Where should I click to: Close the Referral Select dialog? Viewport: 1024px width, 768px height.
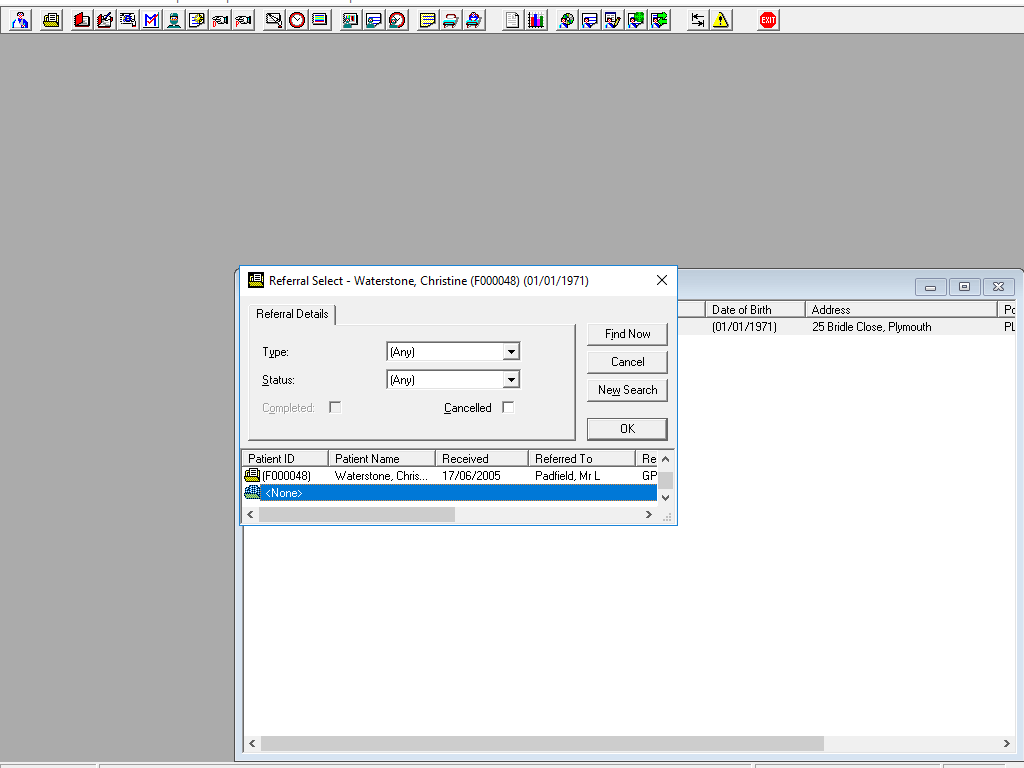[662, 280]
